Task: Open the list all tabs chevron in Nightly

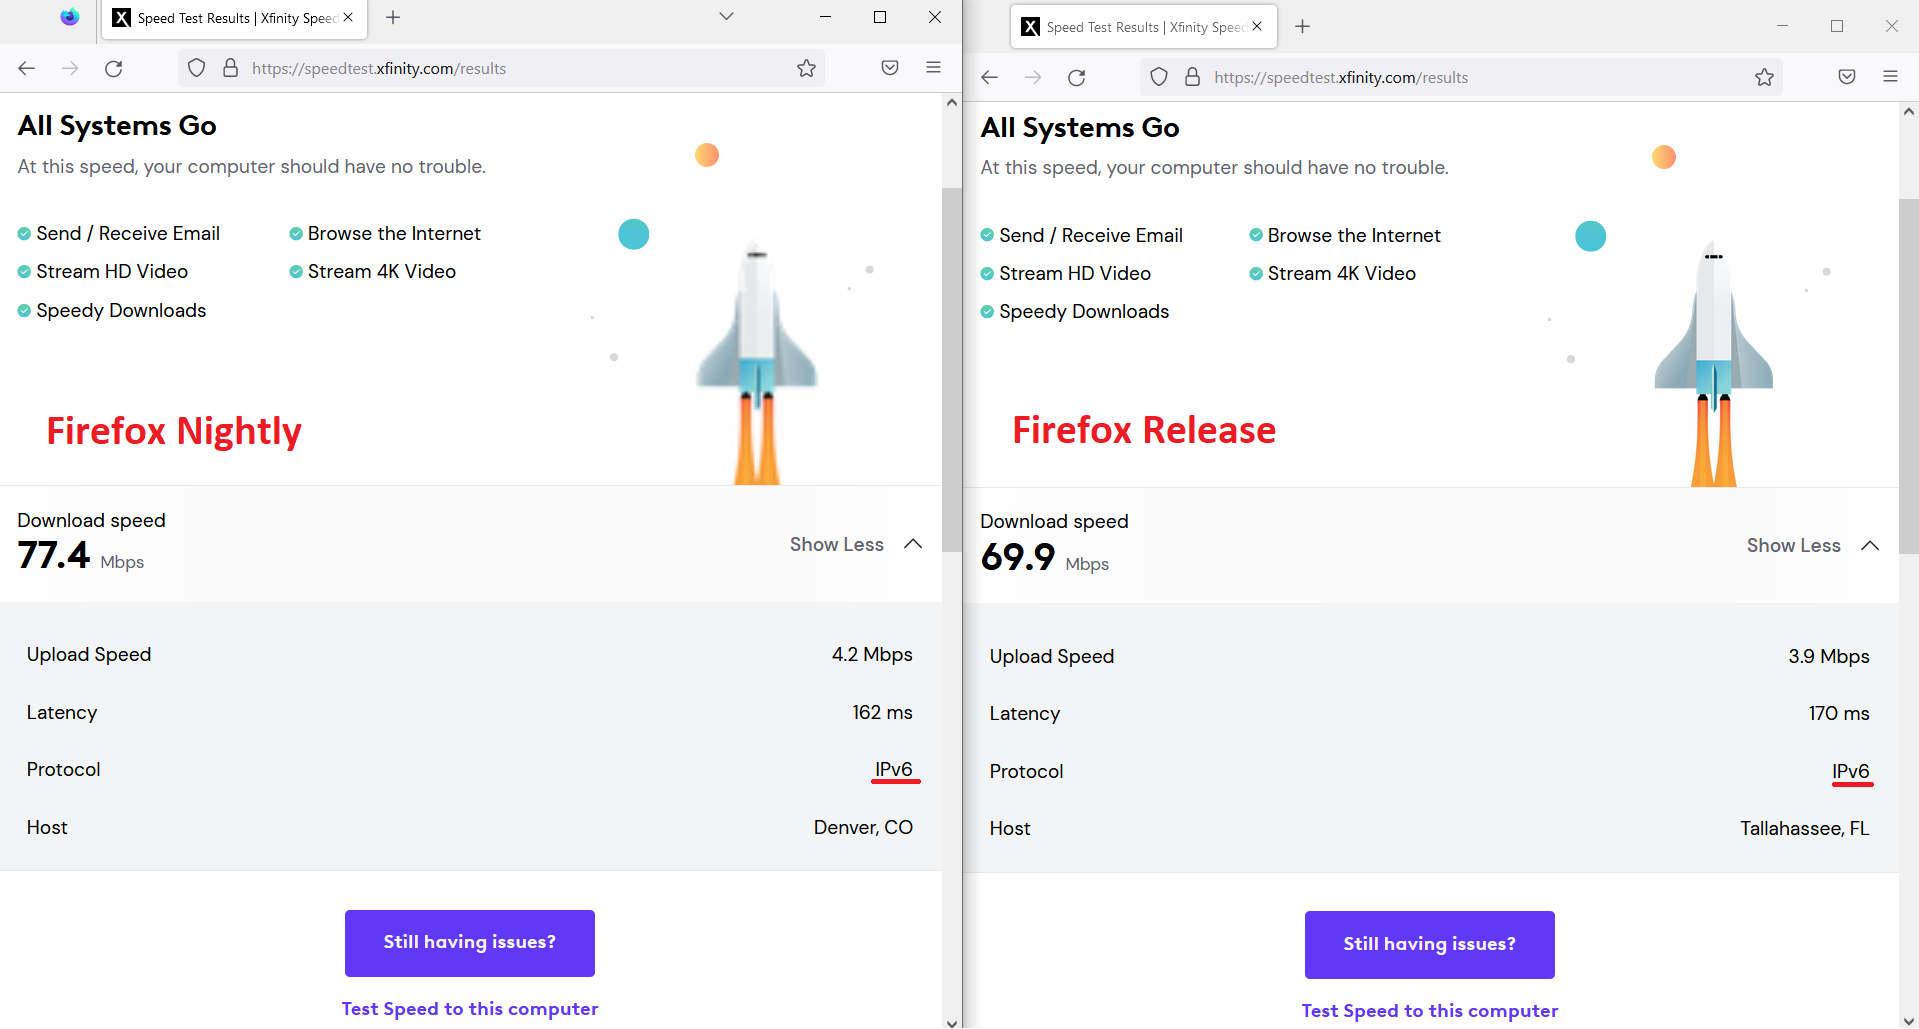Action: [x=726, y=17]
